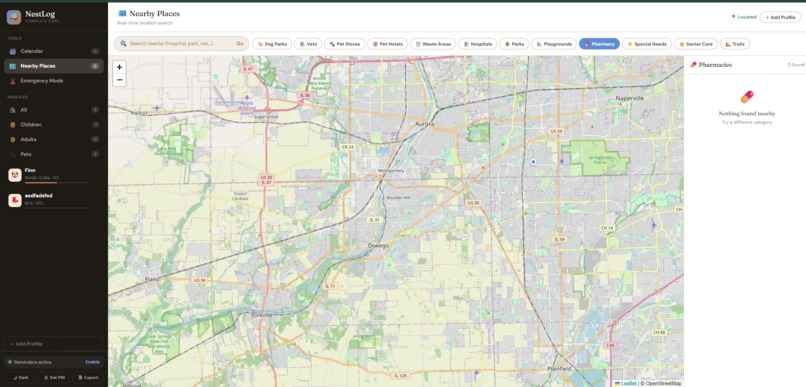Click the Nothing found nearby message
806x387 pixels.
click(746, 114)
